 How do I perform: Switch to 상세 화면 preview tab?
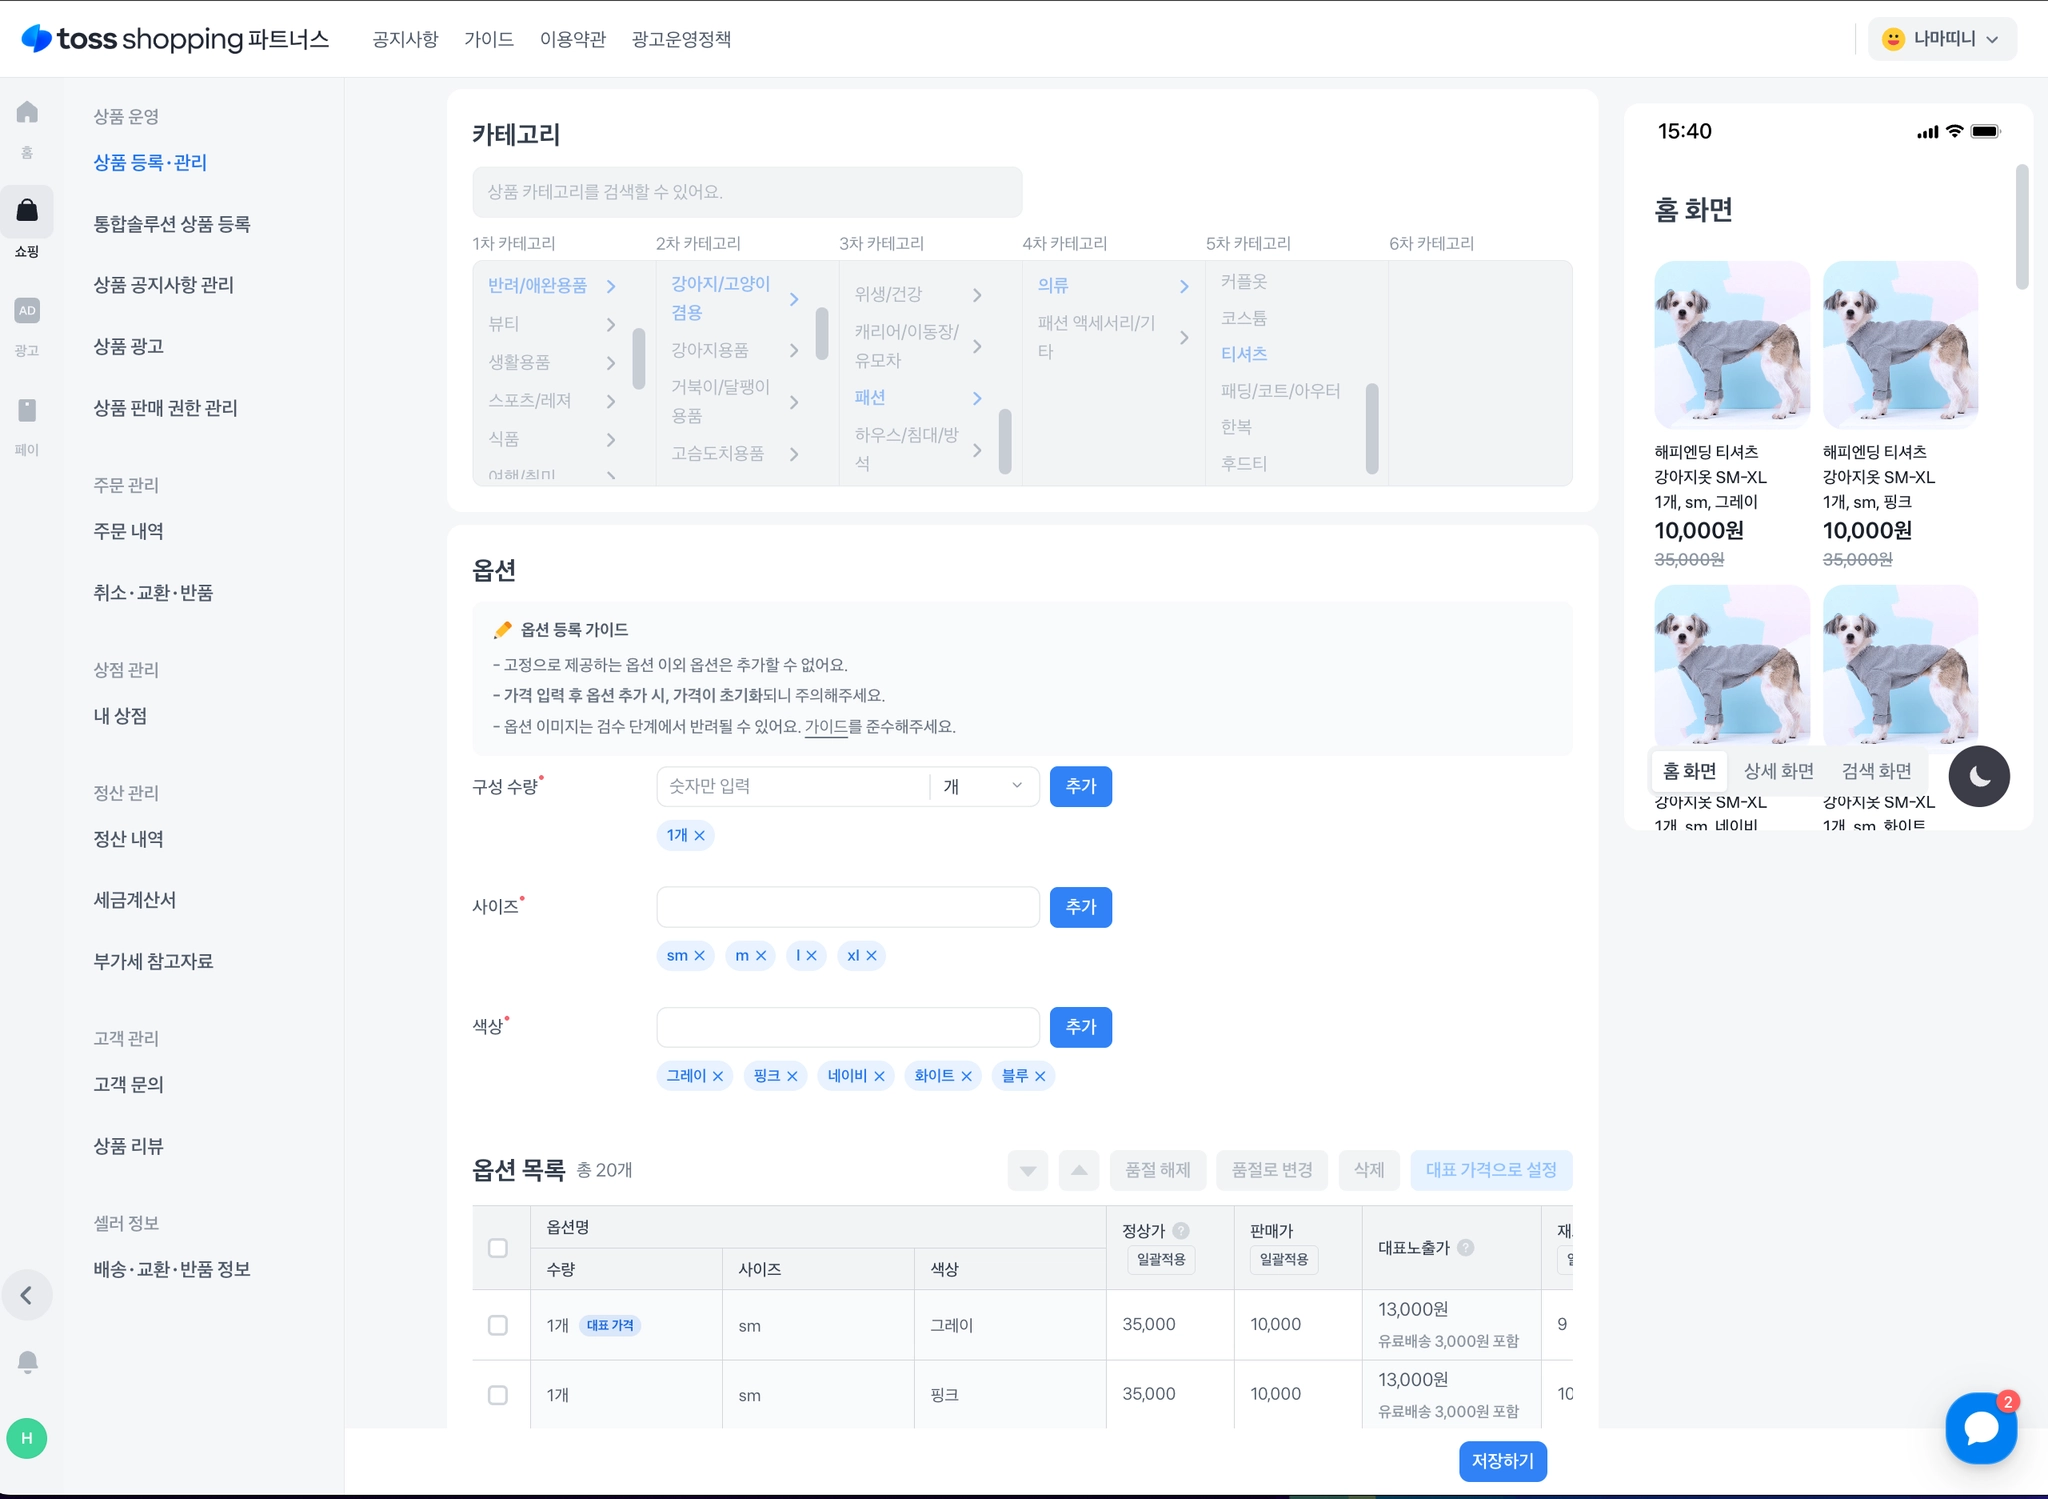tap(1778, 771)
